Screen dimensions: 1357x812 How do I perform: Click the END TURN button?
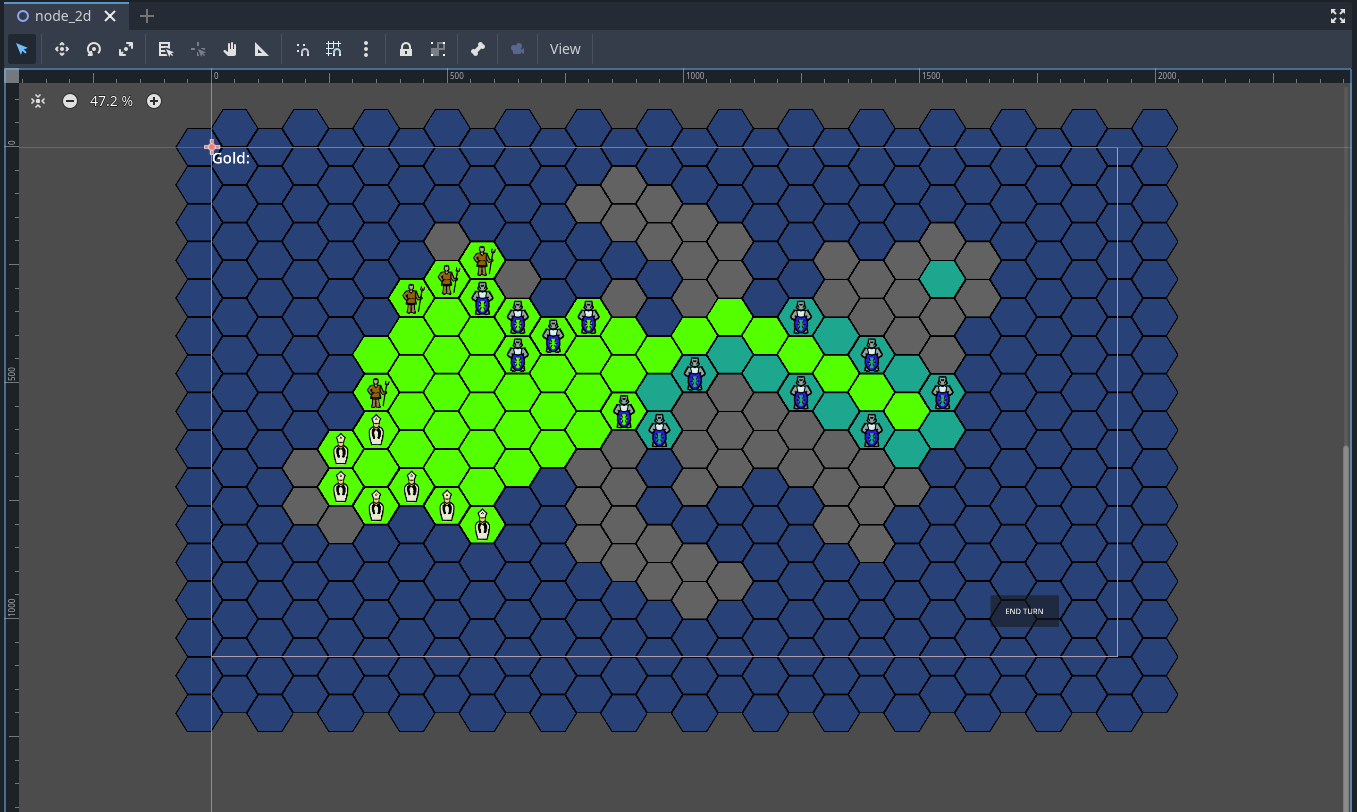click(1024, 611)
